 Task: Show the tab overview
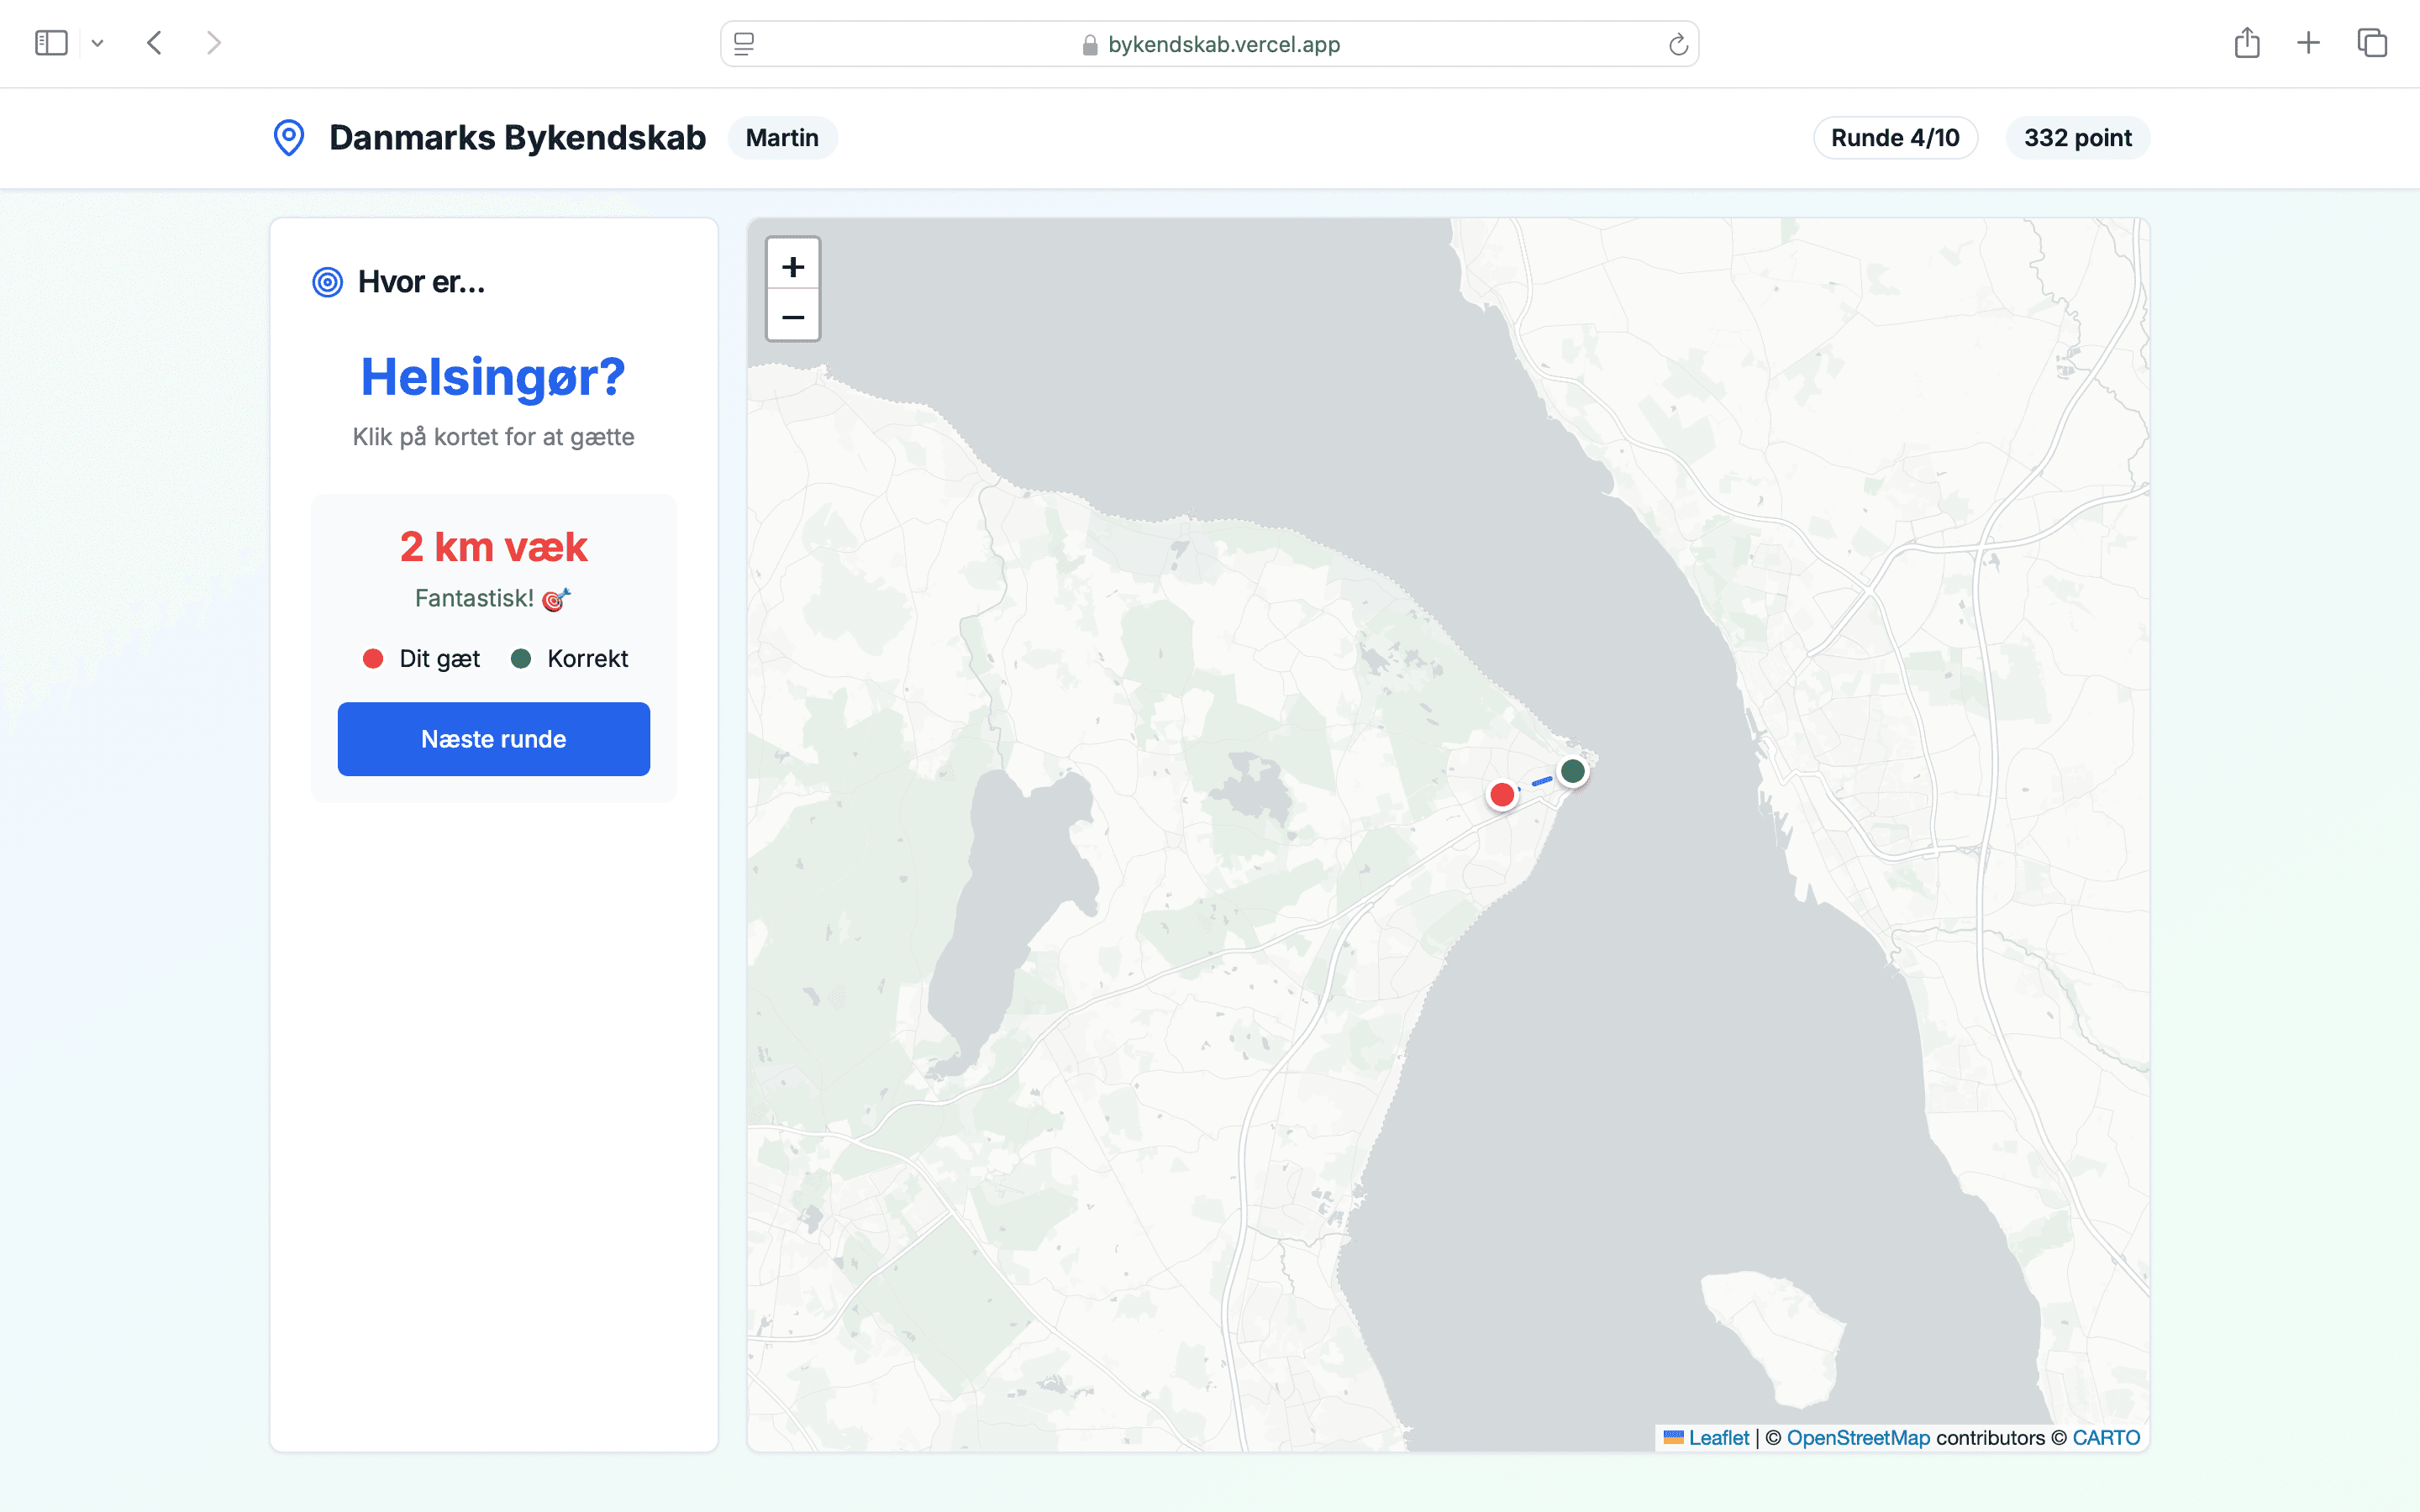2371,43
